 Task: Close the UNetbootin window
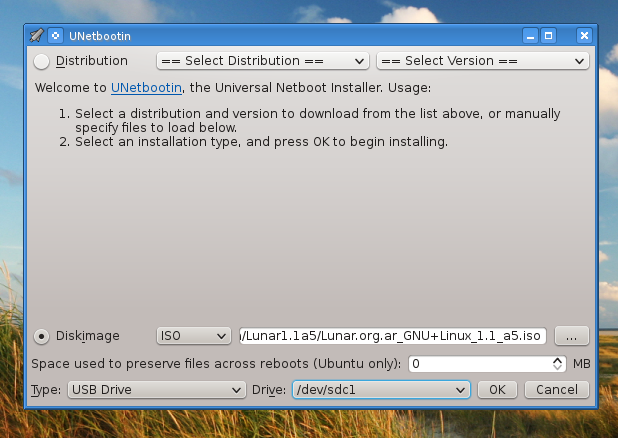[x=583, y=35]
